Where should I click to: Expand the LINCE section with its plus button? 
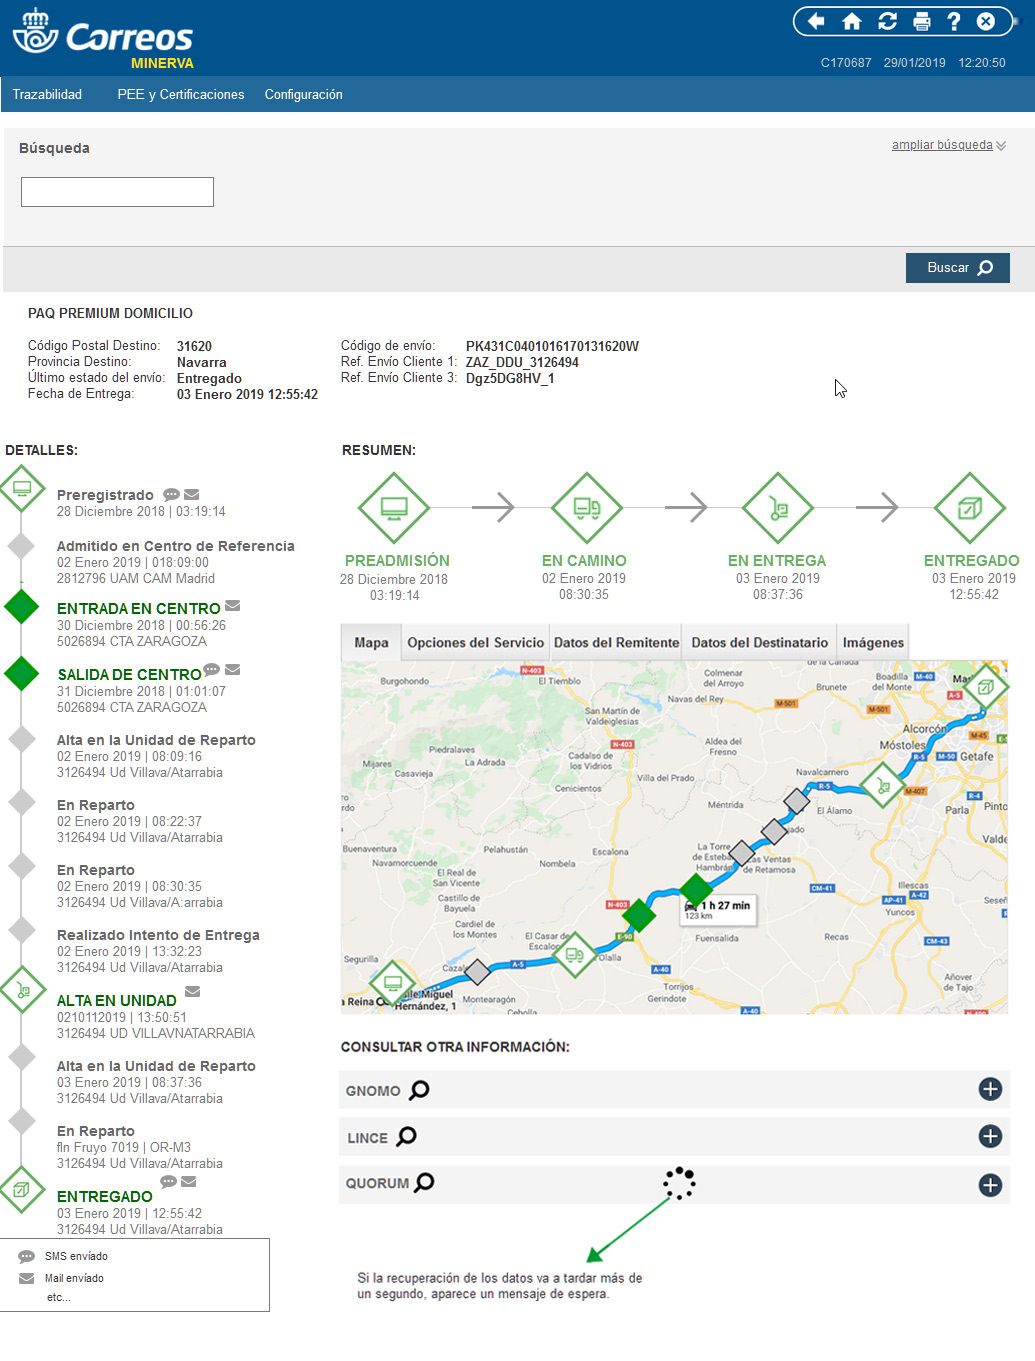991,1137
